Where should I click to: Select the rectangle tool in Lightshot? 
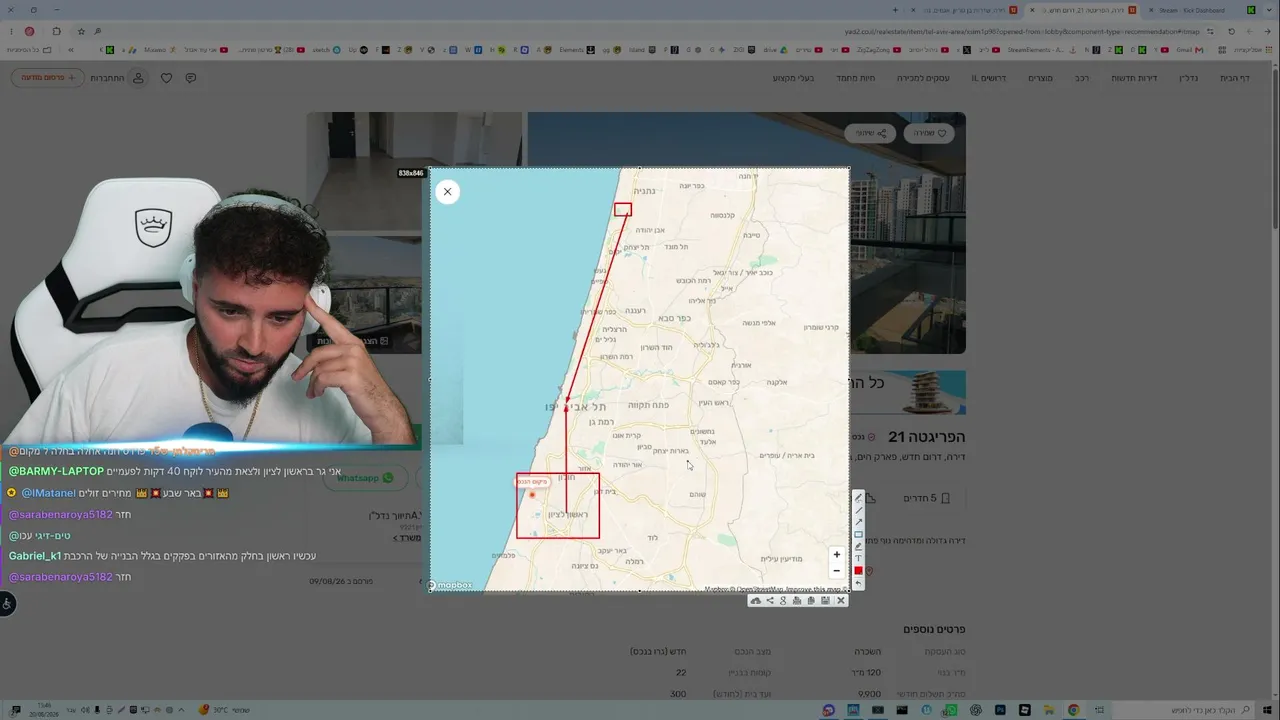click(x=858, y=534)
